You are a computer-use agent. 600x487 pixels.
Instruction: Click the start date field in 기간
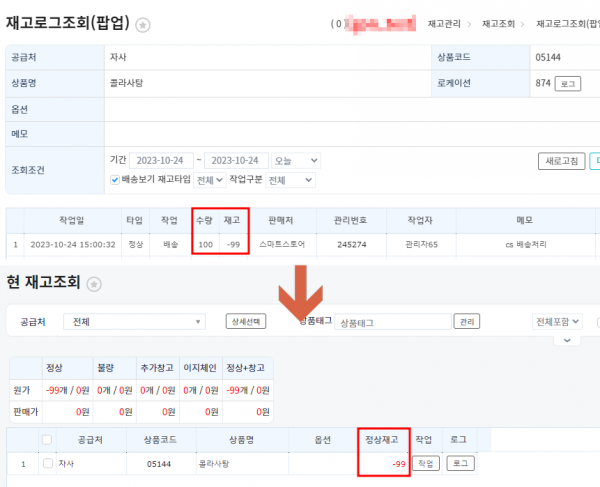pyautogui.click(x=162, y=160)
